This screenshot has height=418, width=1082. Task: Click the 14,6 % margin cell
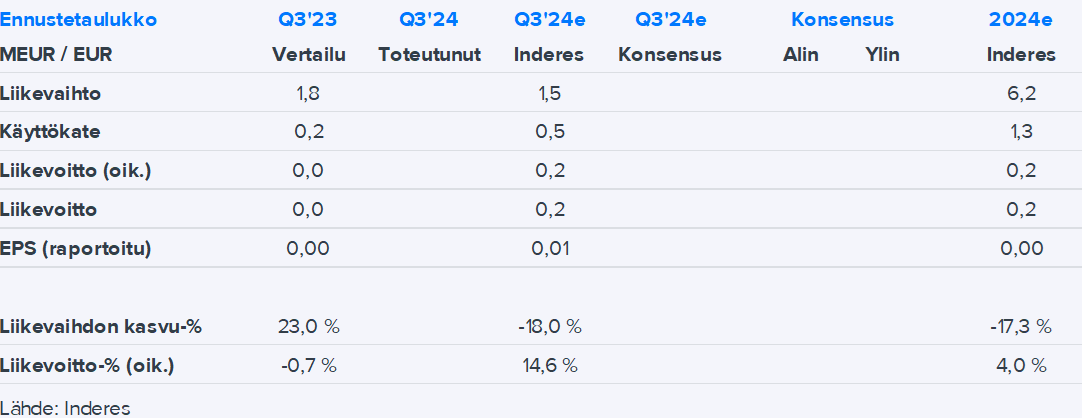(548, 365)
